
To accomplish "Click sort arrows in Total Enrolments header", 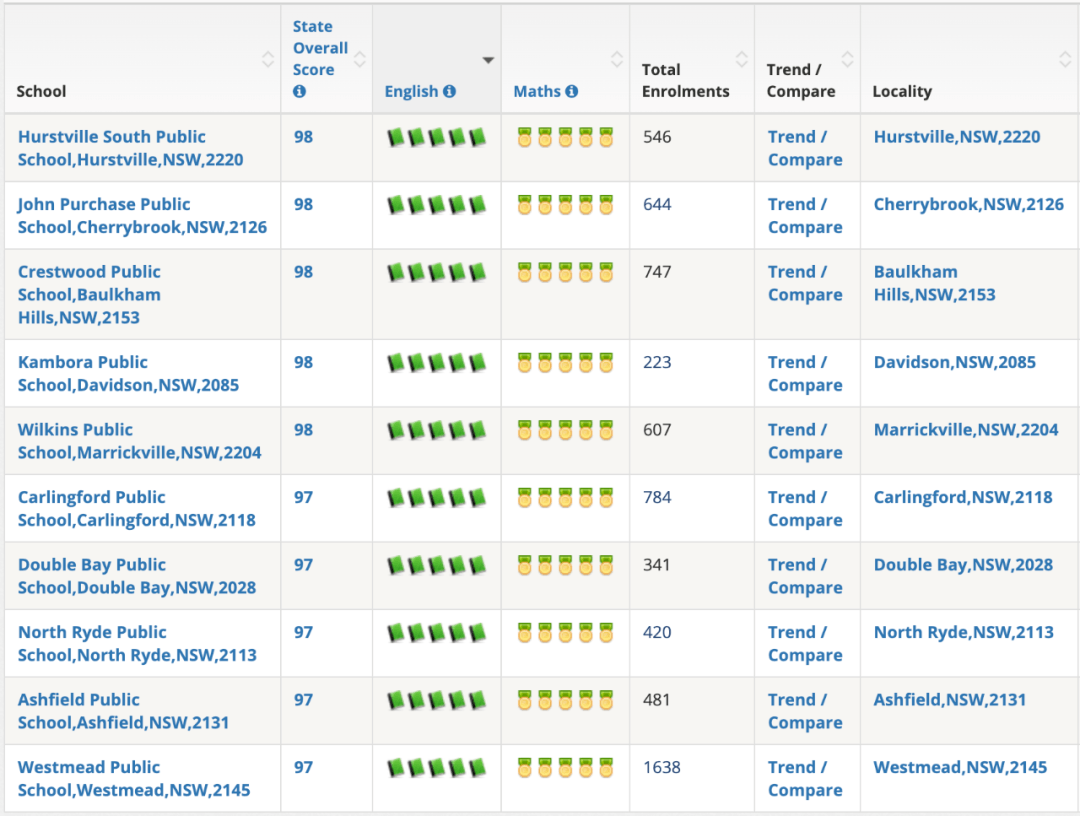I will 742,59.
